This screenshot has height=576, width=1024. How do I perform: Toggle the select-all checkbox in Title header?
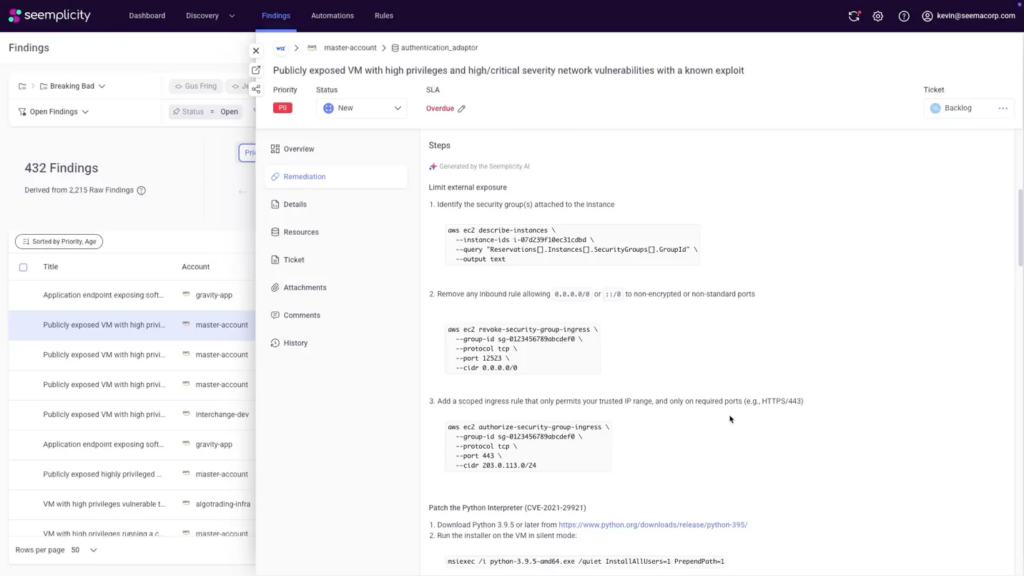tap(23, 267)
